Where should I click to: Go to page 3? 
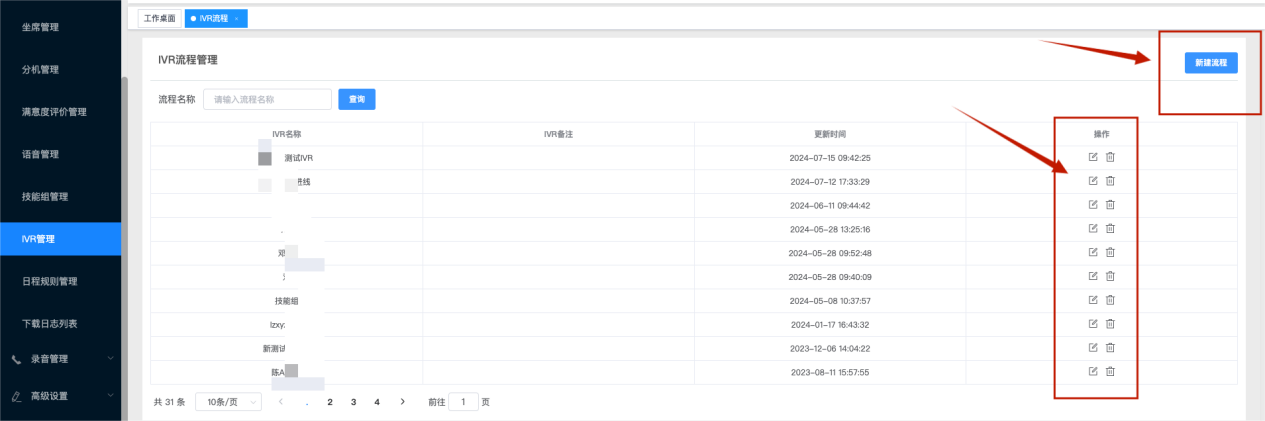(353, 401)
